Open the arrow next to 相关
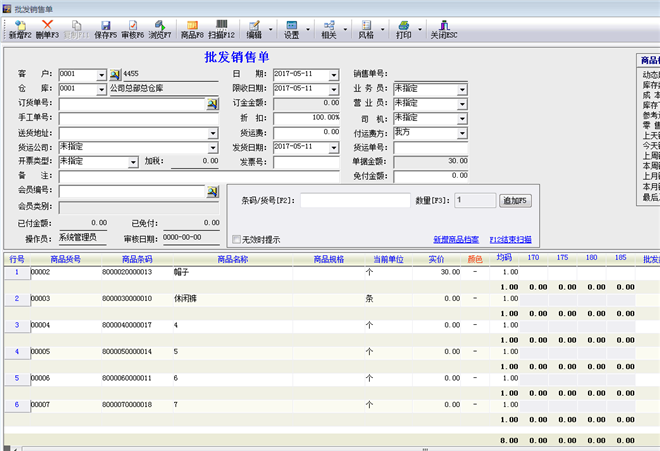This screenshot has height=451, width=660. click(x=346, y=29)
